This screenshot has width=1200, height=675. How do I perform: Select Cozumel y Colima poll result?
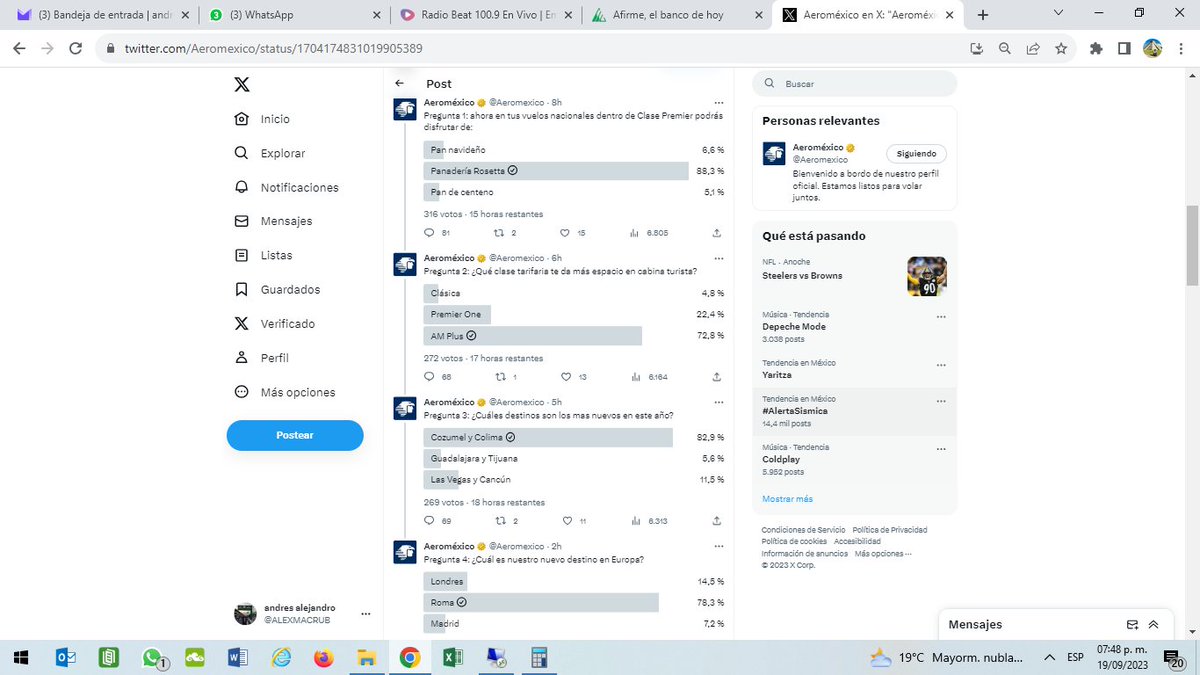click(x=574, y=437)
